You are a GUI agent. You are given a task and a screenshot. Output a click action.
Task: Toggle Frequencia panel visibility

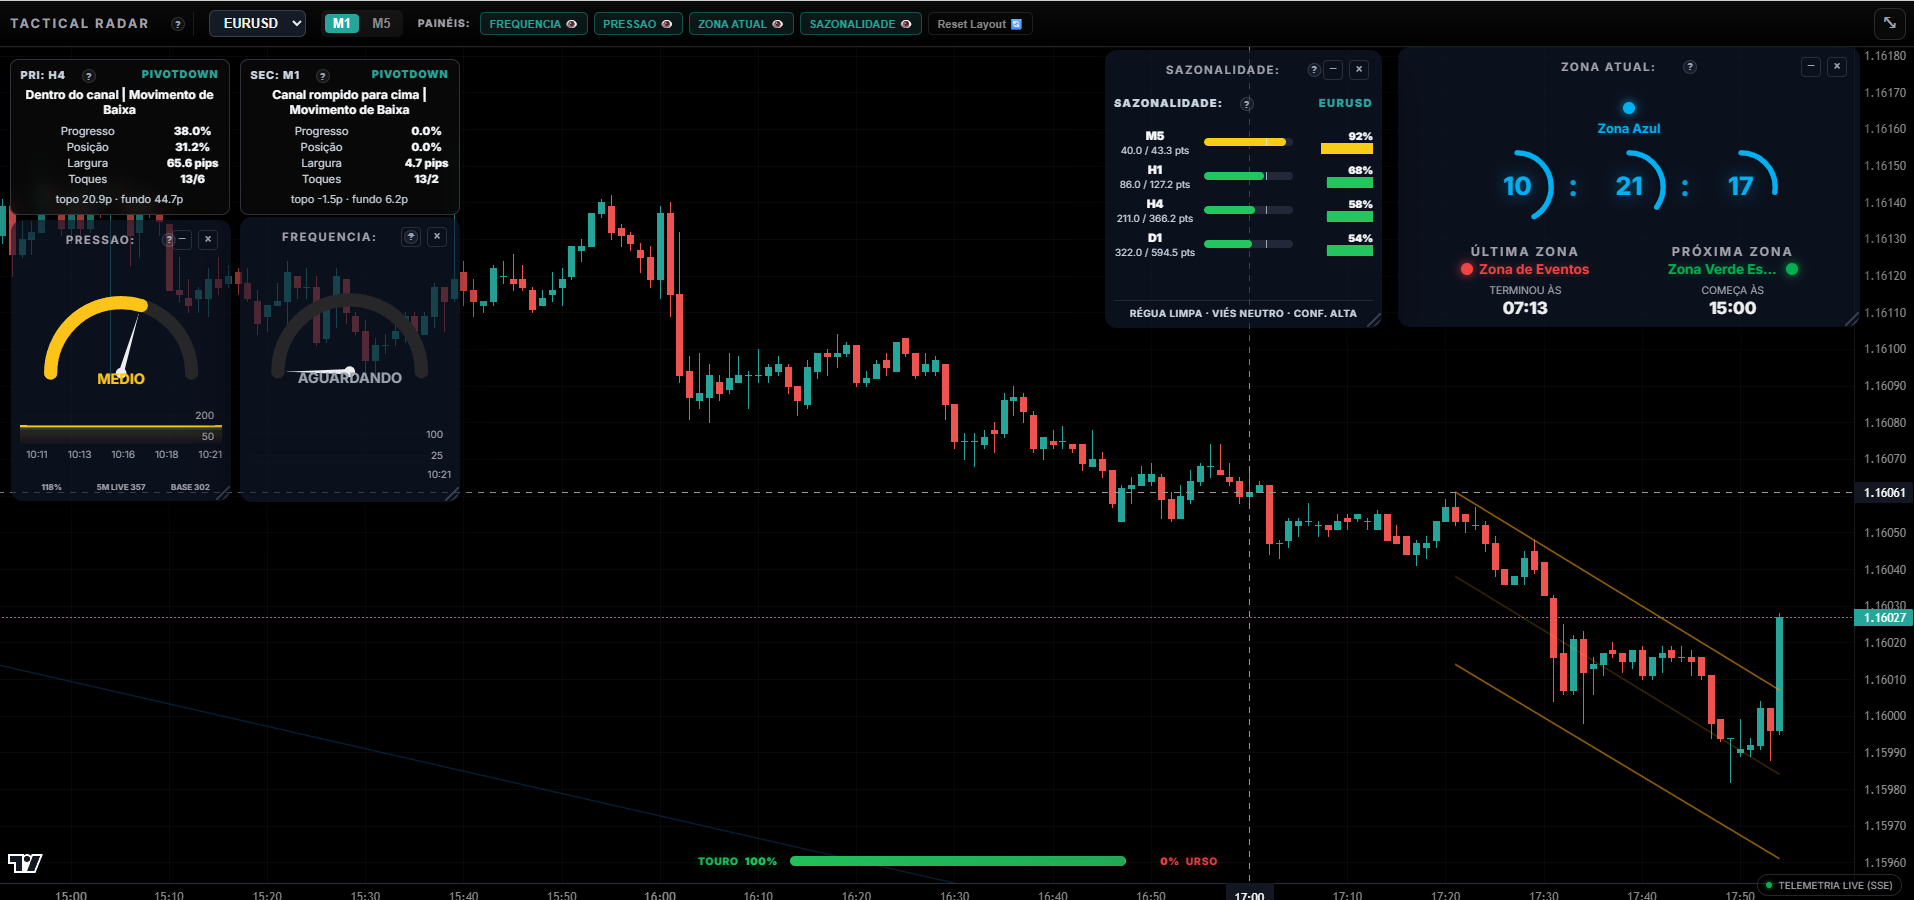point(533,24)
